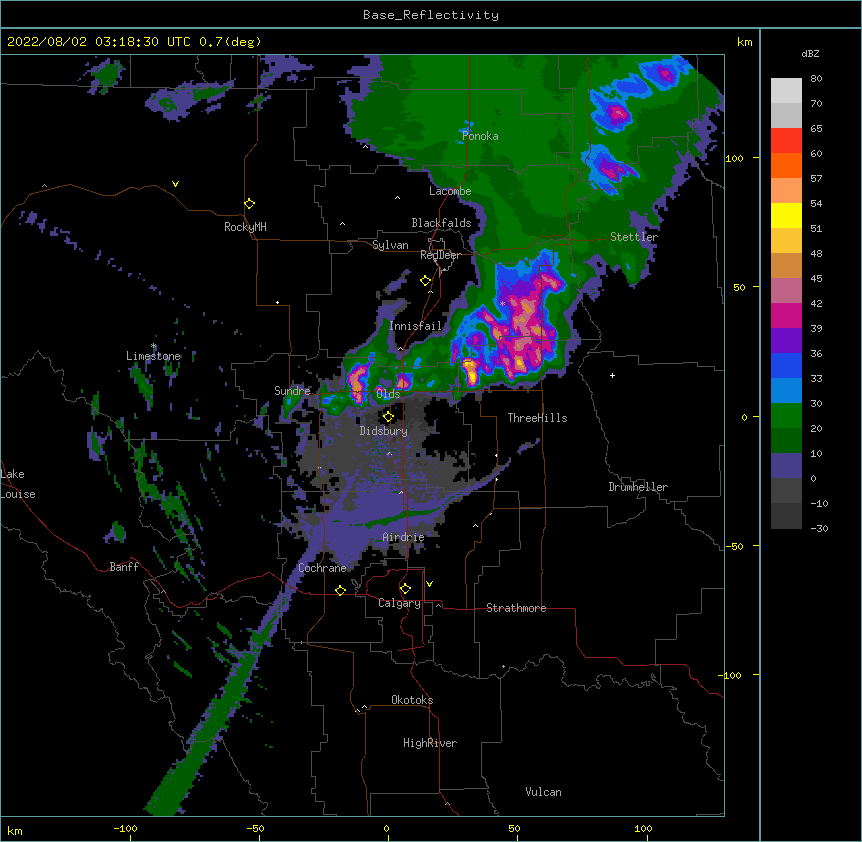862x842 pixels.
Task: Click the dBZ legend heading
Action: click(x=810, y=53)
